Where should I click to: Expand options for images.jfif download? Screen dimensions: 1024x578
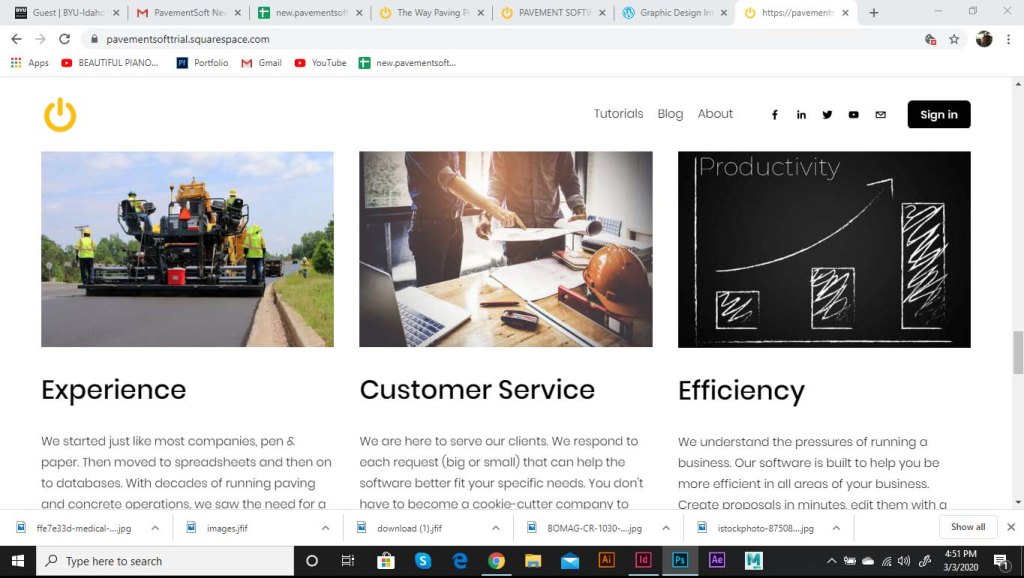coord(326,528)
